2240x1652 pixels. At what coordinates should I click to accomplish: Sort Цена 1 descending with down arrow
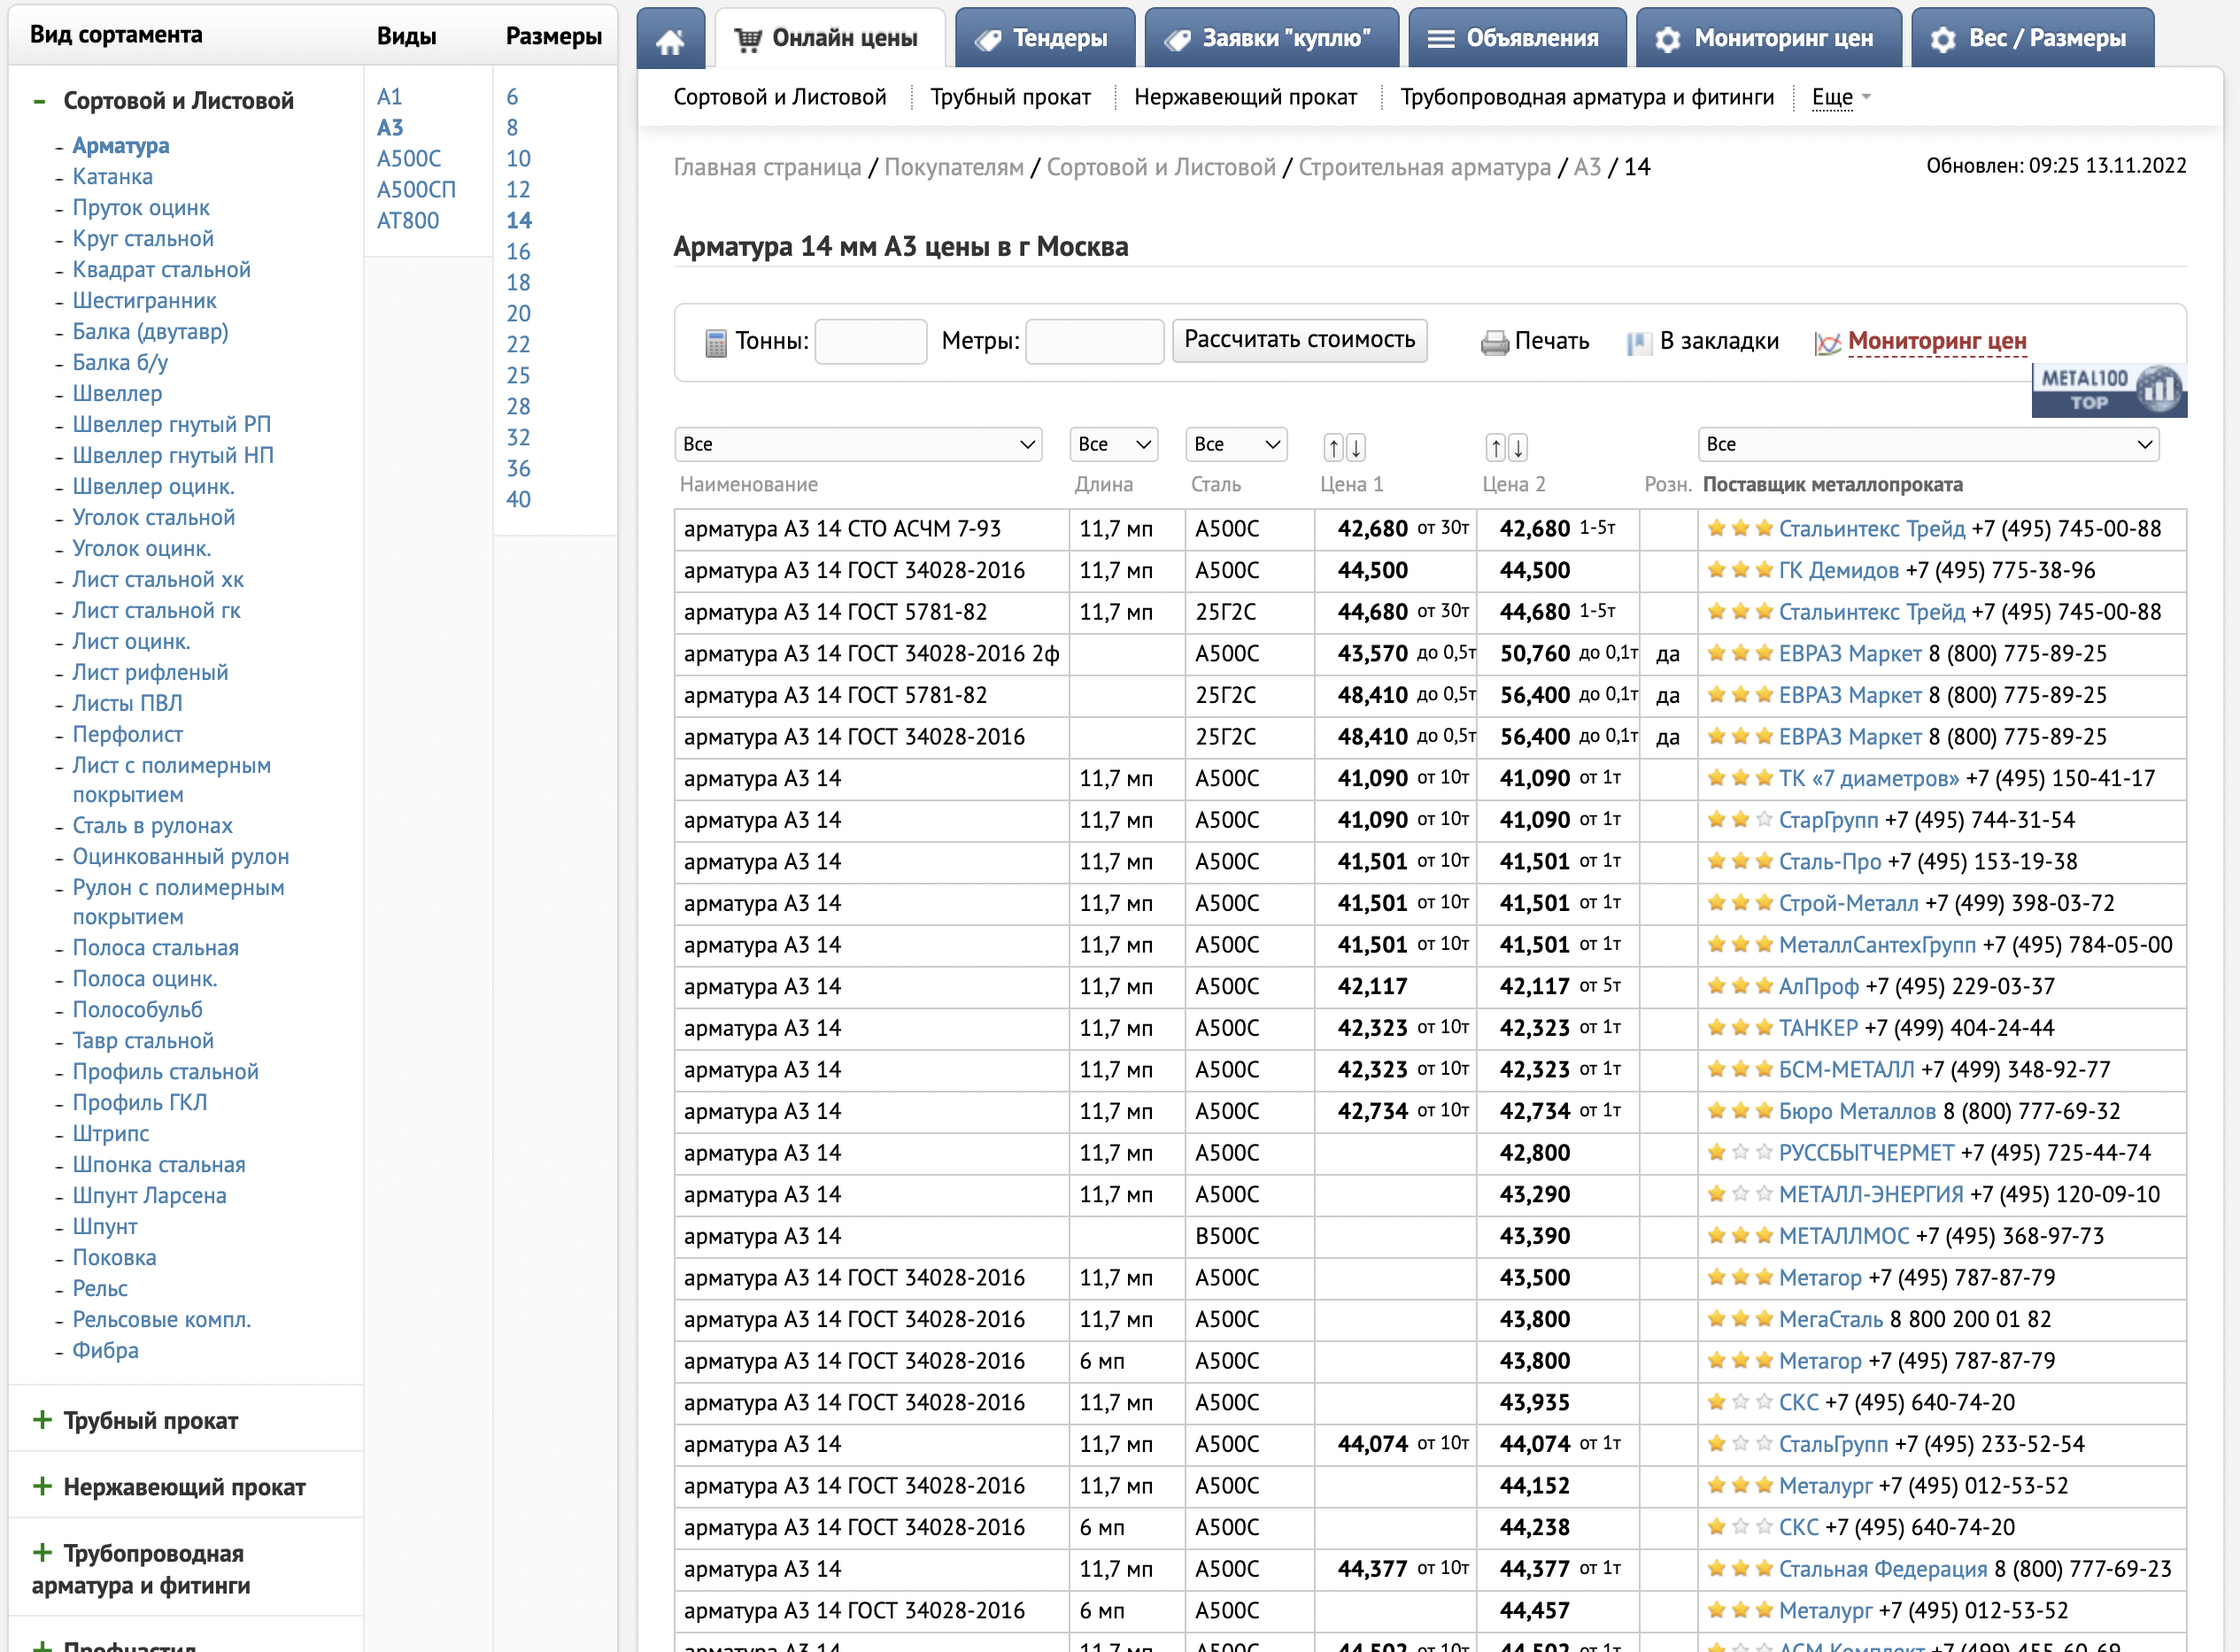click(x=1356, y=447)
